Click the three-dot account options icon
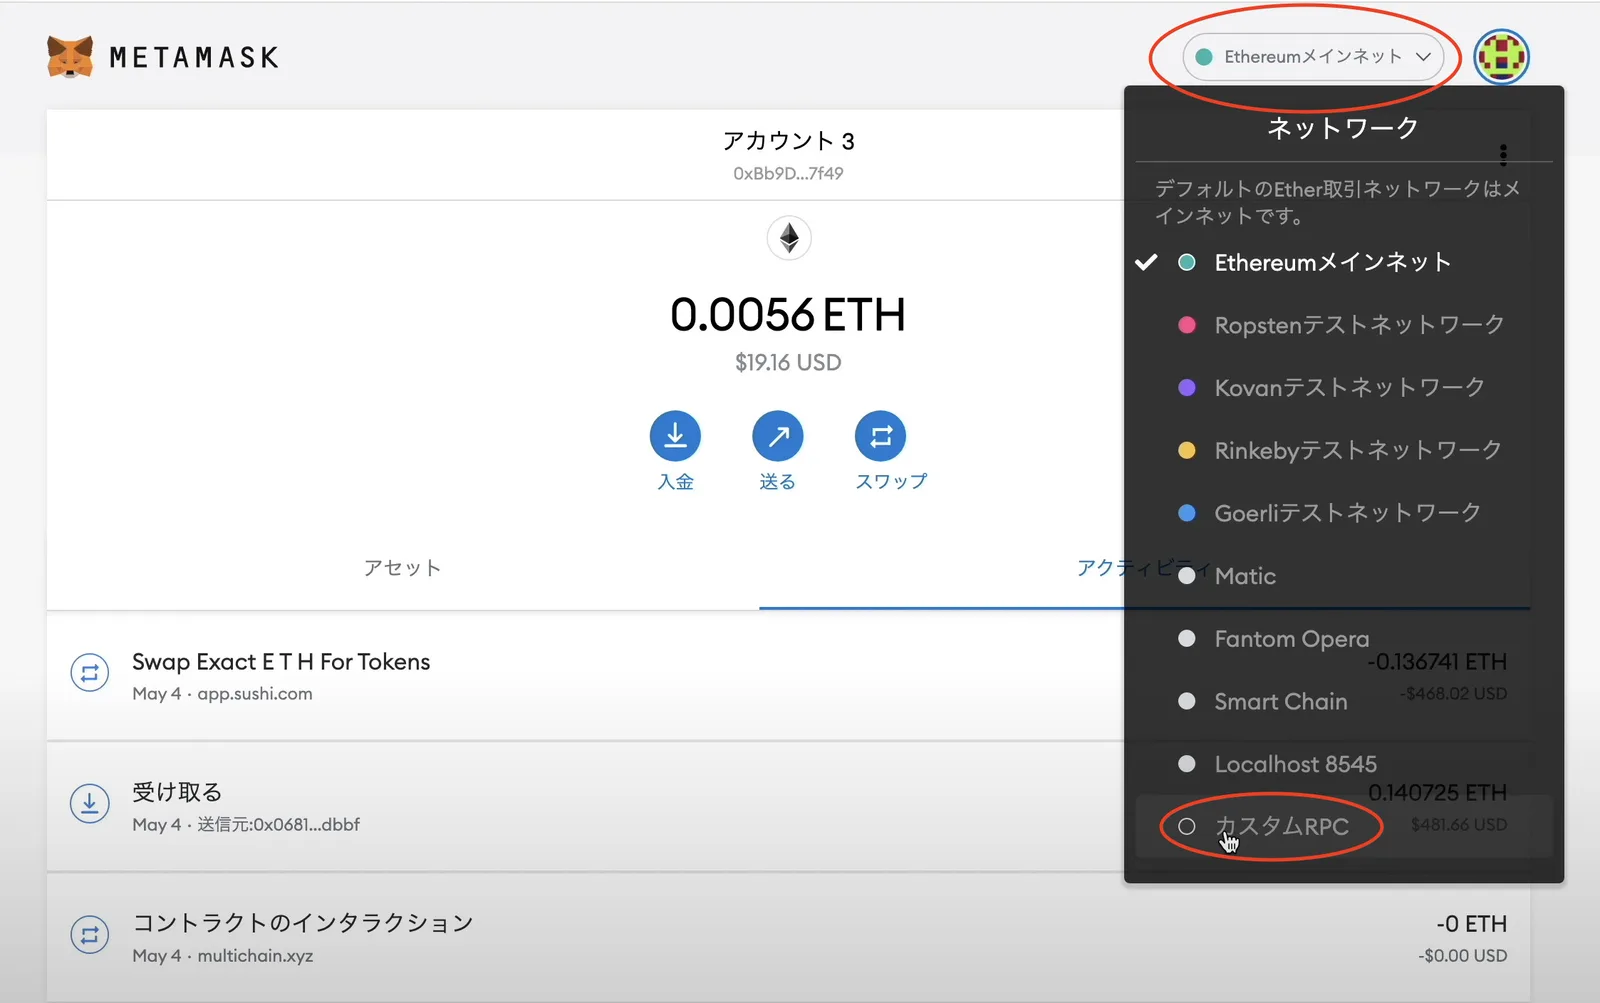Screen dimensions: 1600x1003 [1503, 154]
